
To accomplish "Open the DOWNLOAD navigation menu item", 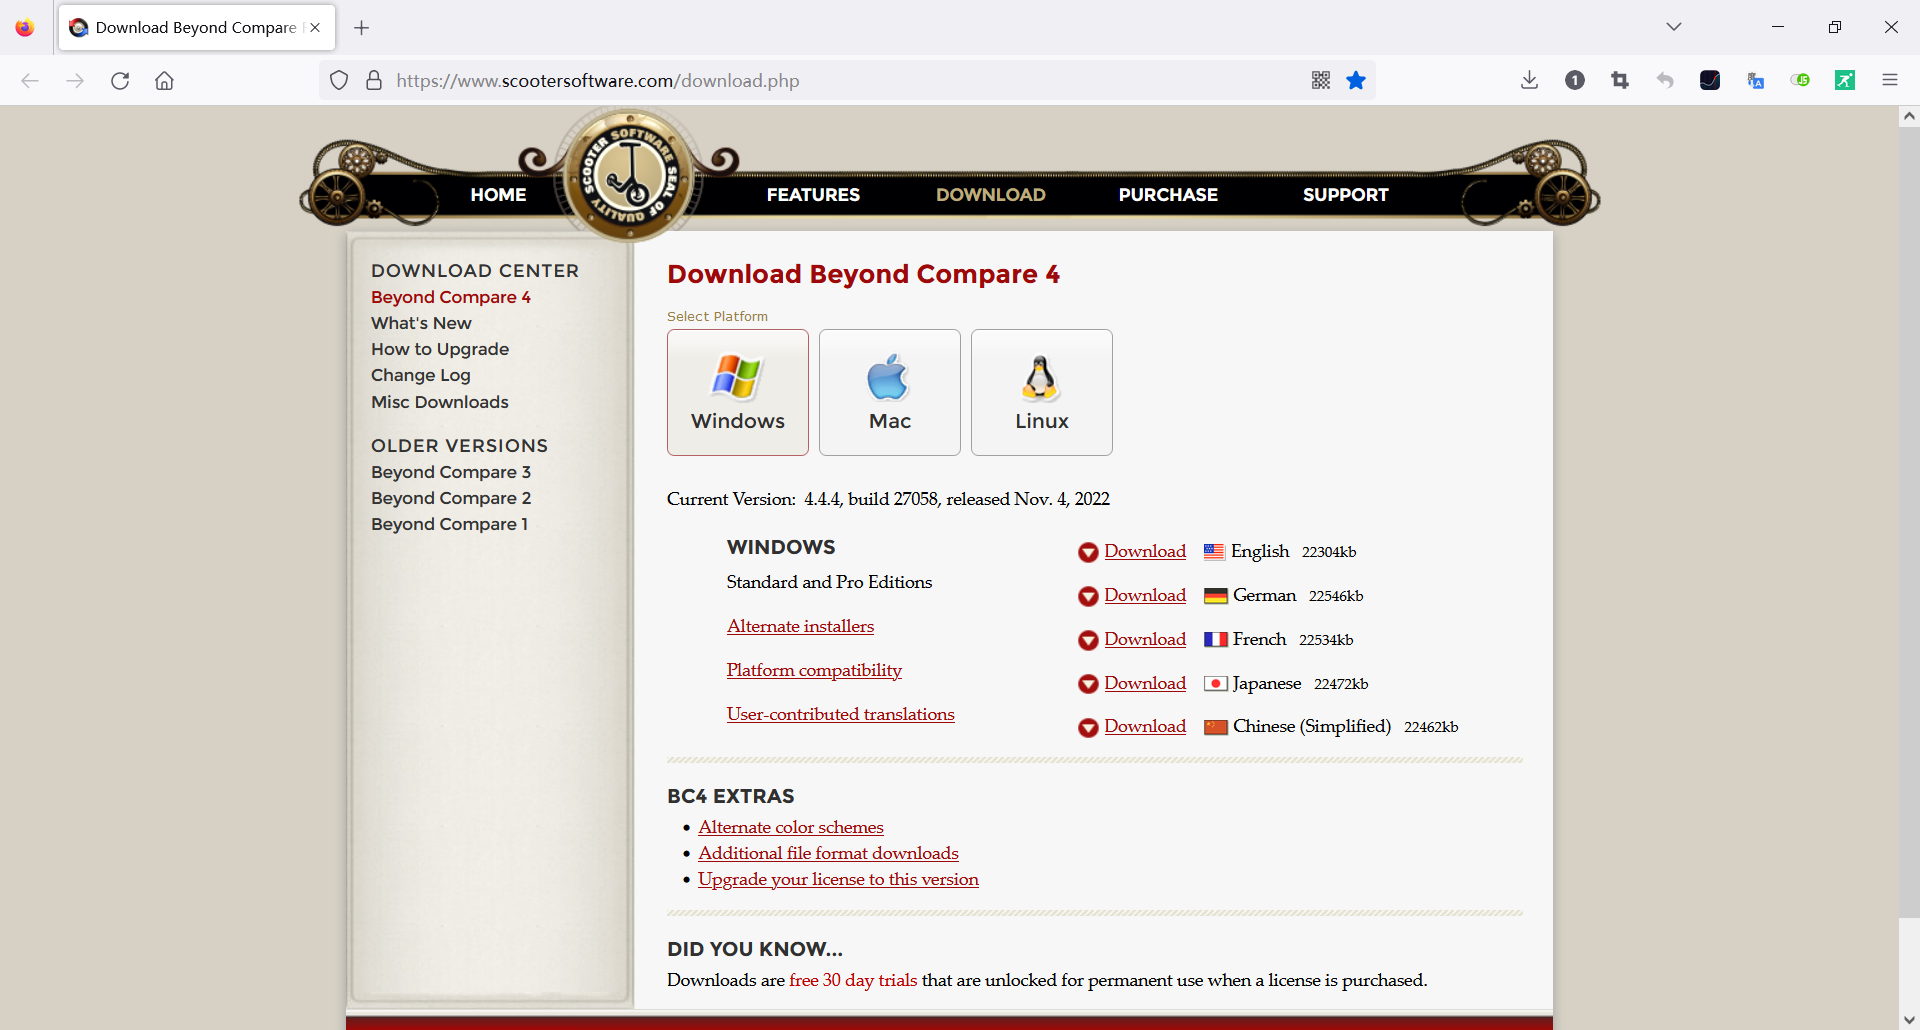I will pyautogui.click(x=991, y=195).
